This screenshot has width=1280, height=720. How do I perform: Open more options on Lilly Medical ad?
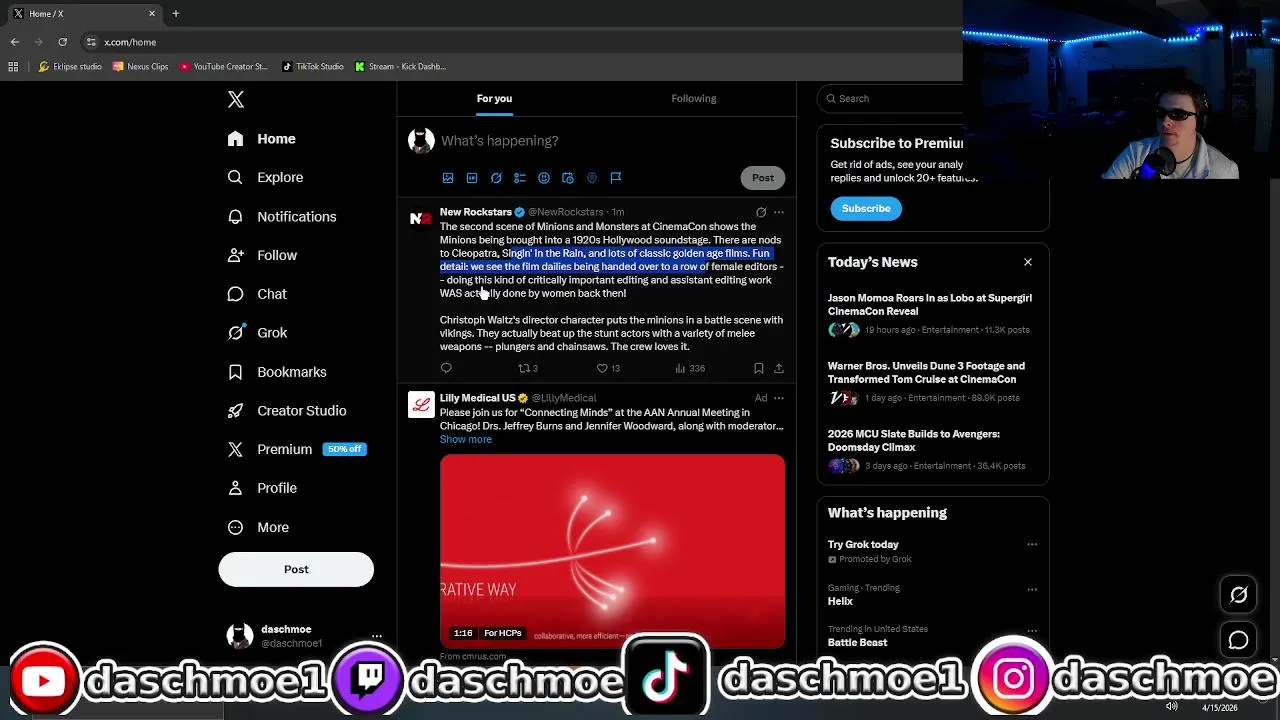[x=779, y=398]
